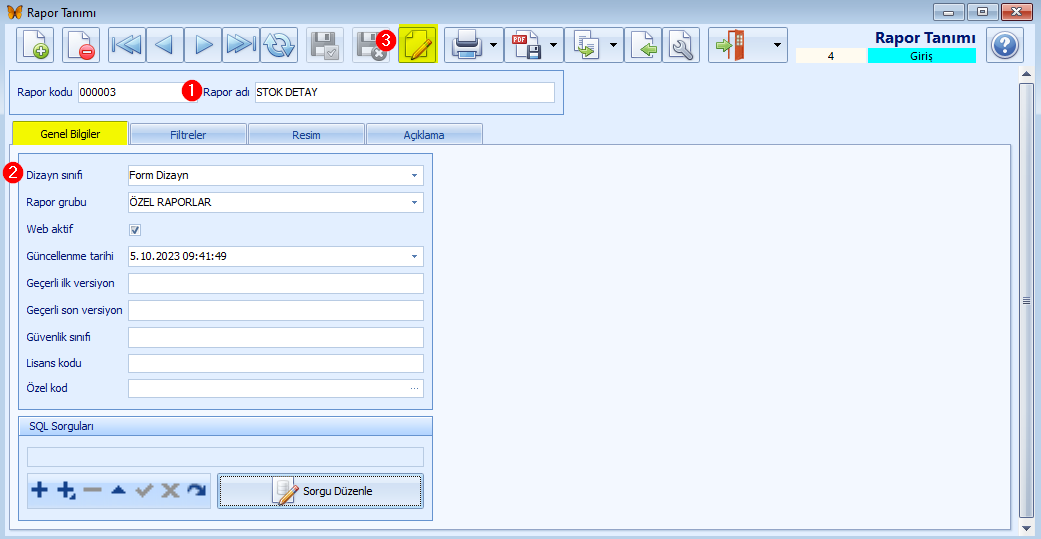Jump to the first record
The width and height of the screenshot is (1041, 539).
[126, 45]
